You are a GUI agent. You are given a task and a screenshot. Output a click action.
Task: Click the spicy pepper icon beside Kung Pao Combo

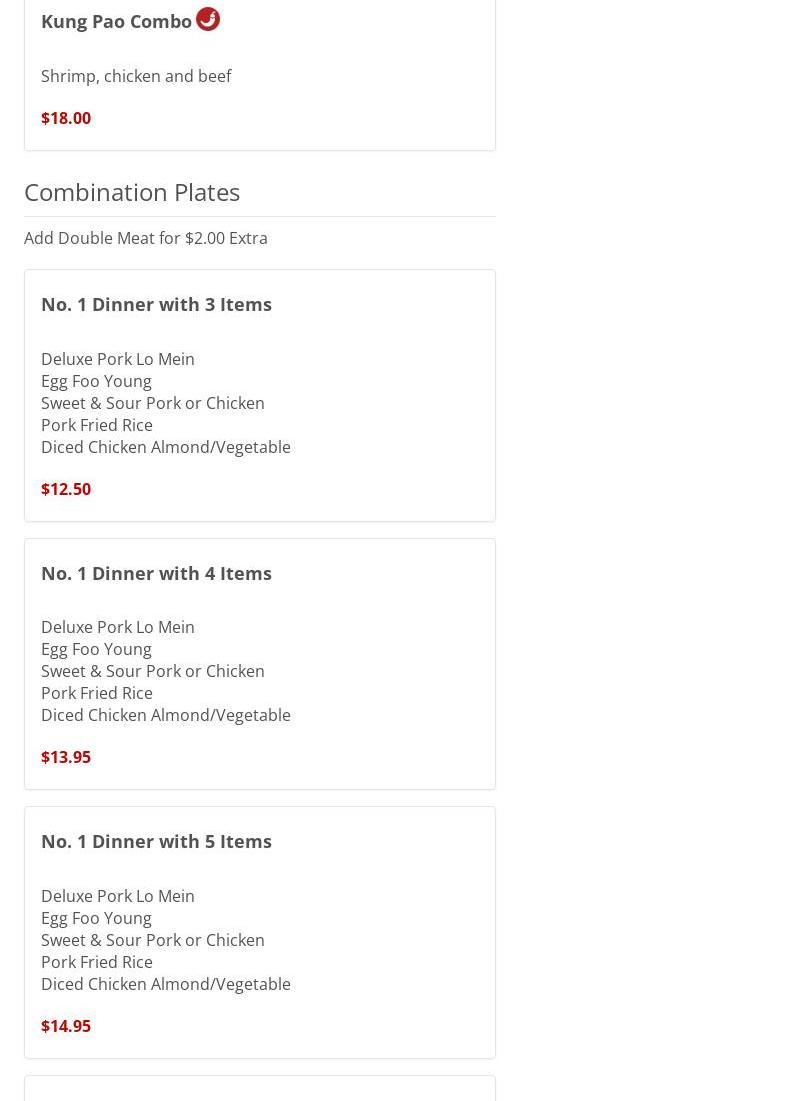coord(208,19)
